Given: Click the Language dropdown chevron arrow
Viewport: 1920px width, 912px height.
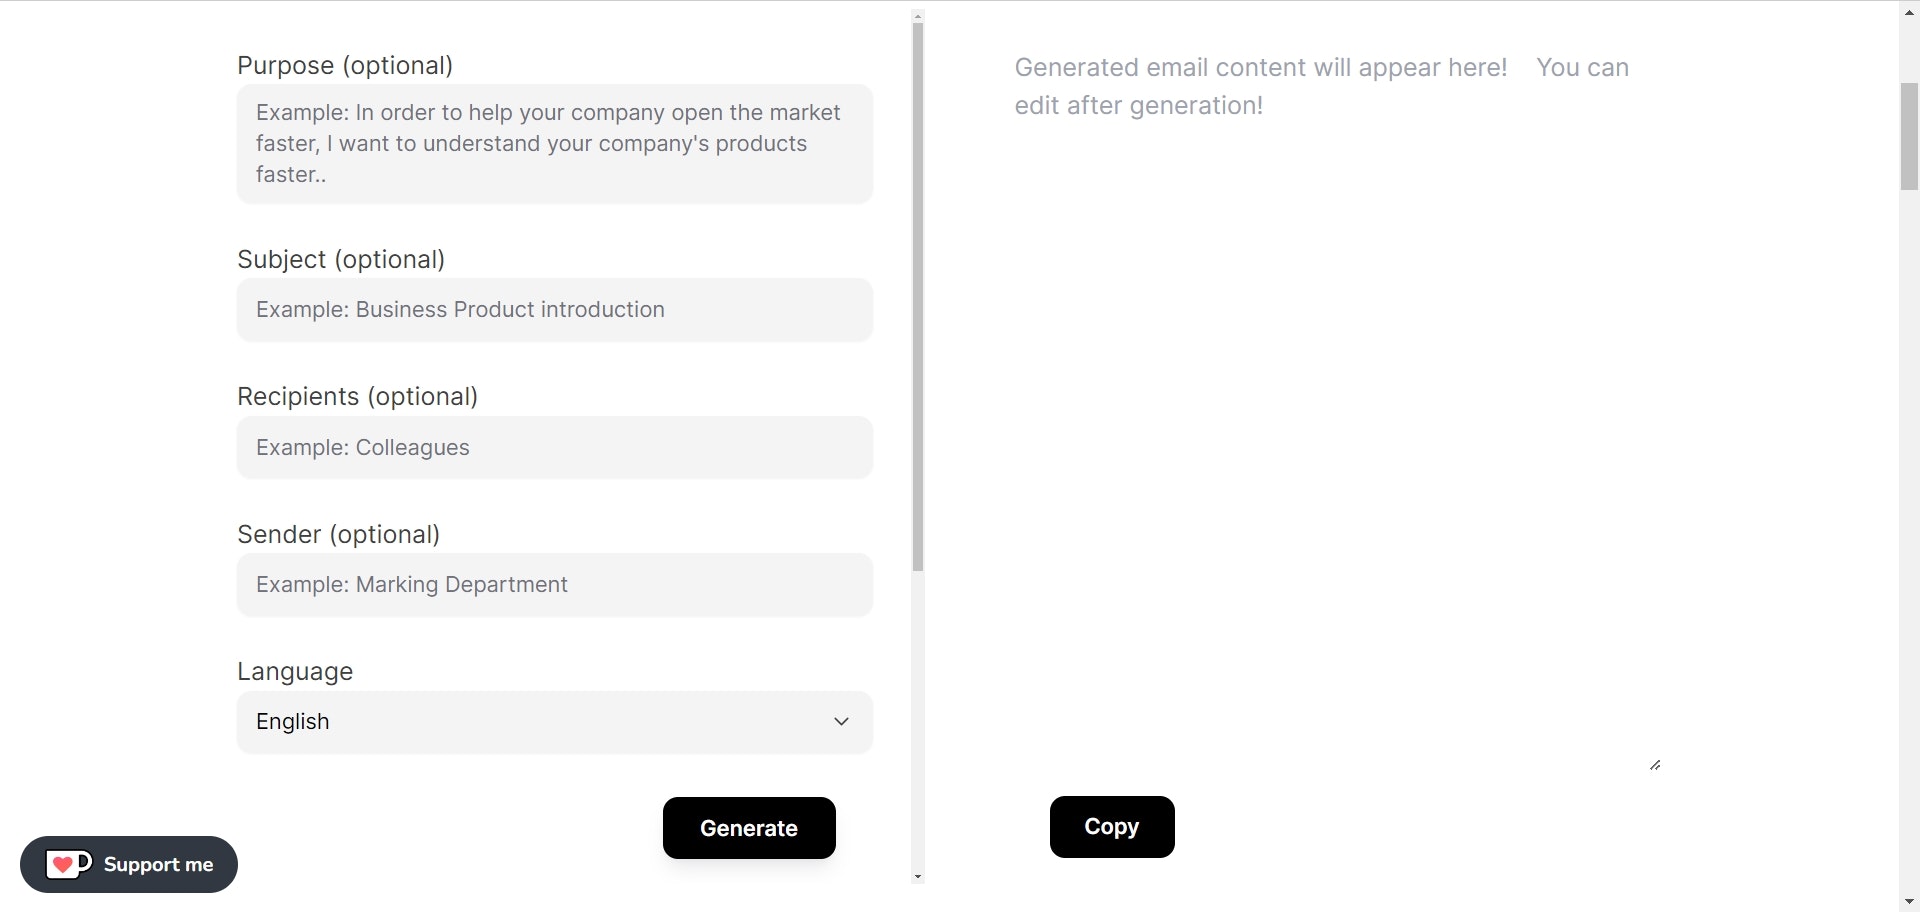Looking at the screenshot, I should [x=841, y=721].
